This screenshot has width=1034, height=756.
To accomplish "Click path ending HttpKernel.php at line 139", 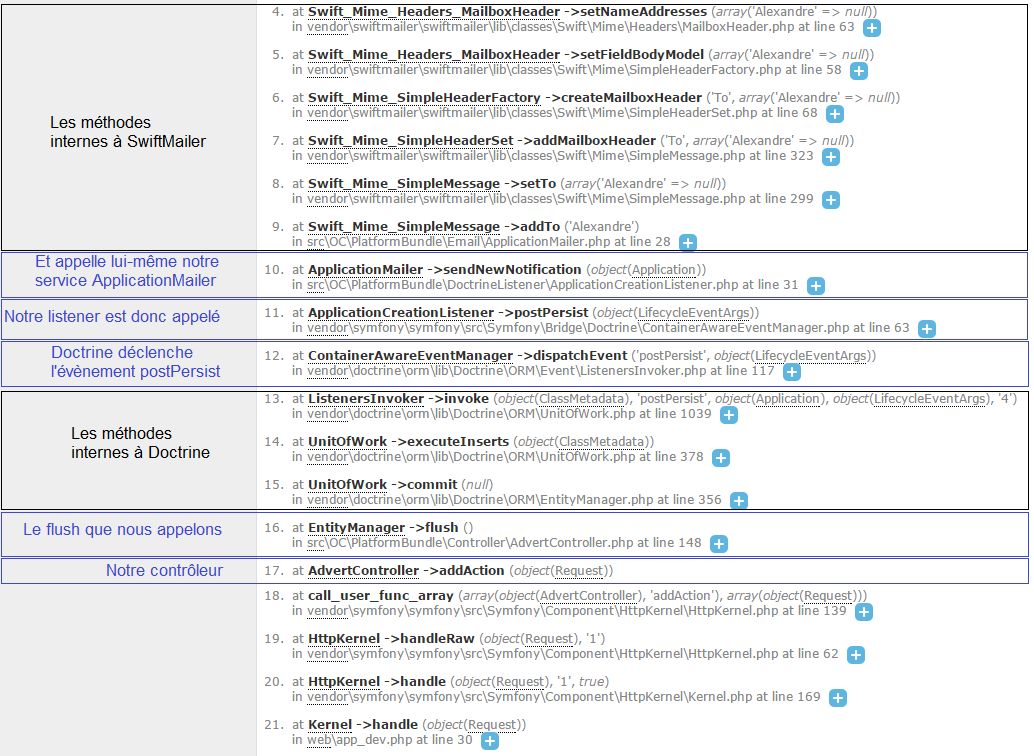I will coord(543,610).
